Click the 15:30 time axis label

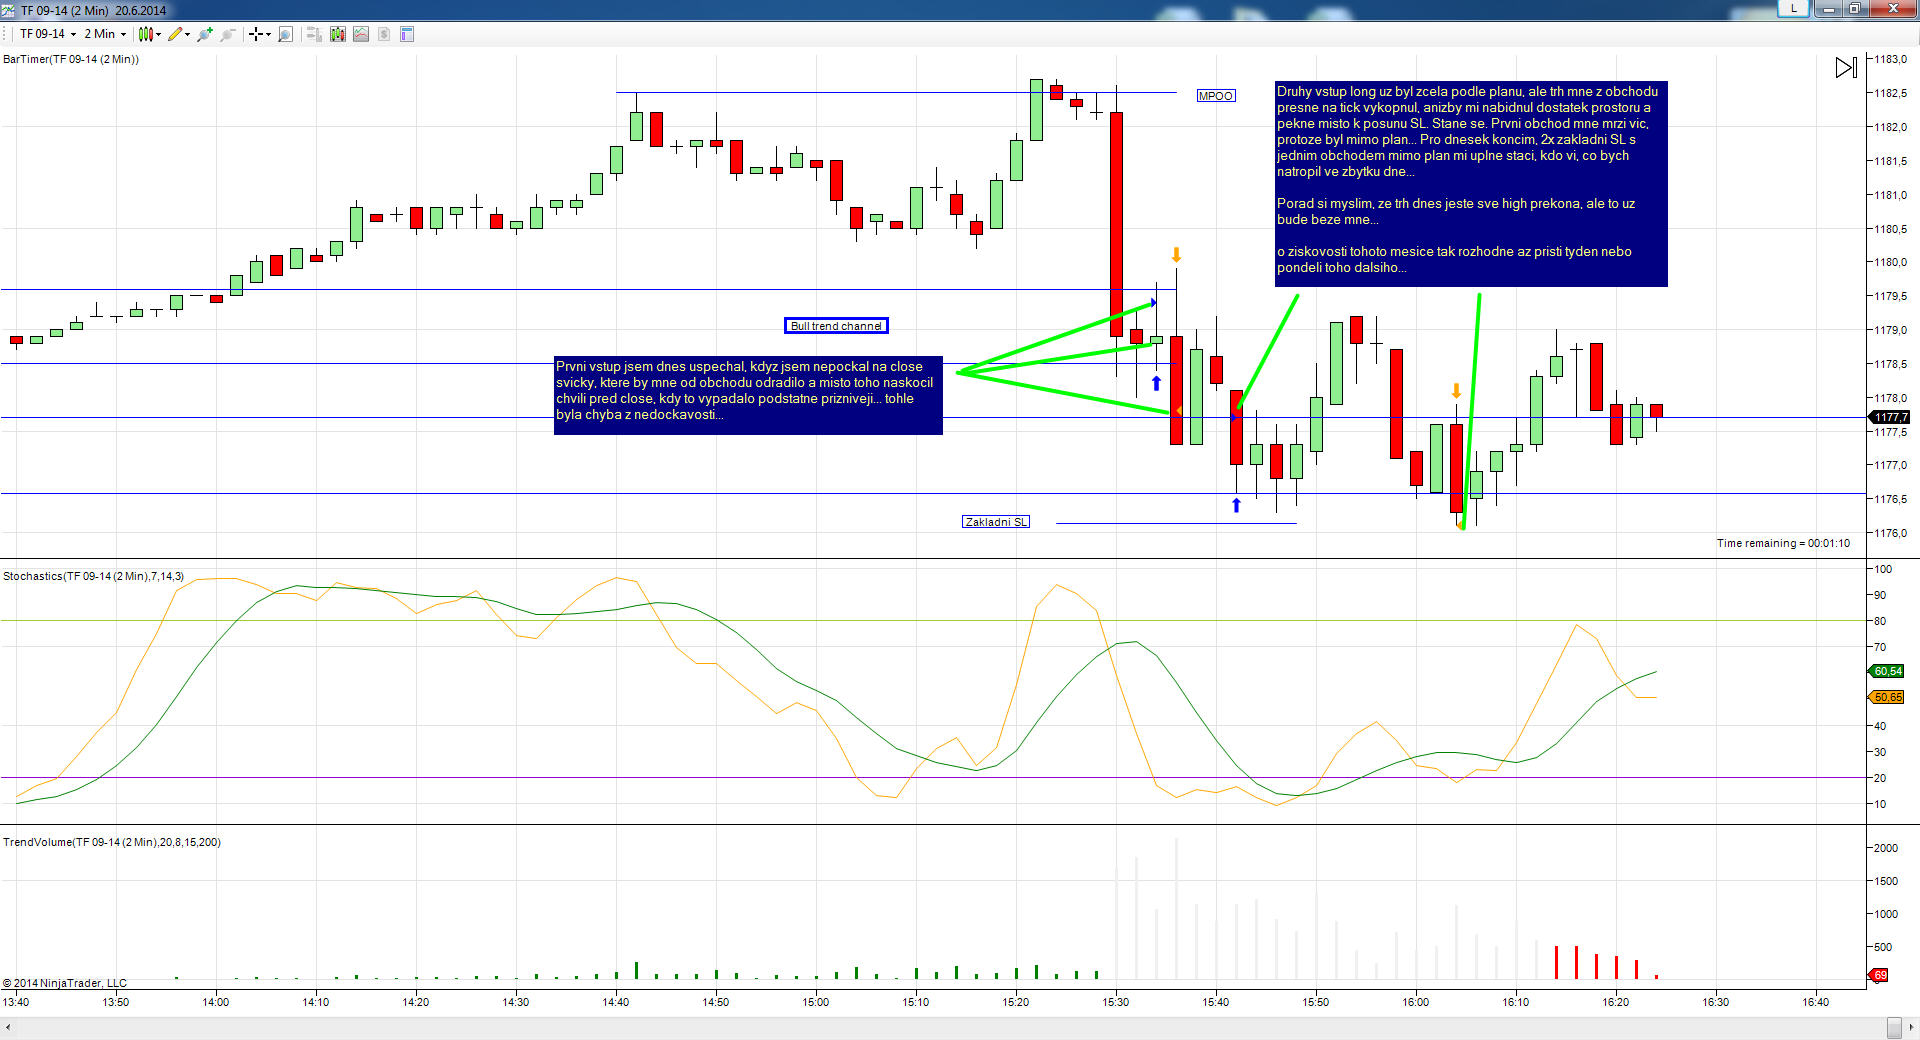pyautogui.click(x=1116, y=1002)
